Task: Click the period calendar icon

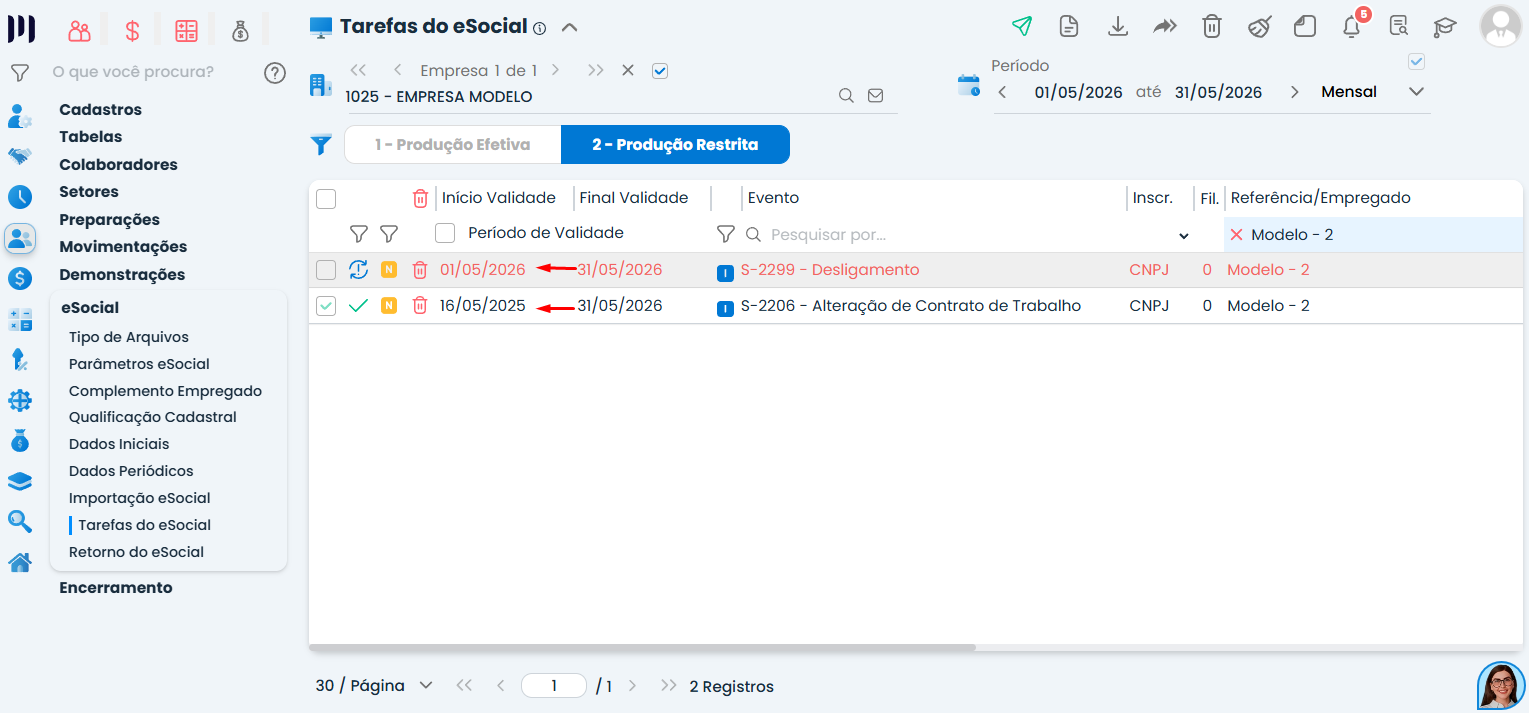Action: 969,85
